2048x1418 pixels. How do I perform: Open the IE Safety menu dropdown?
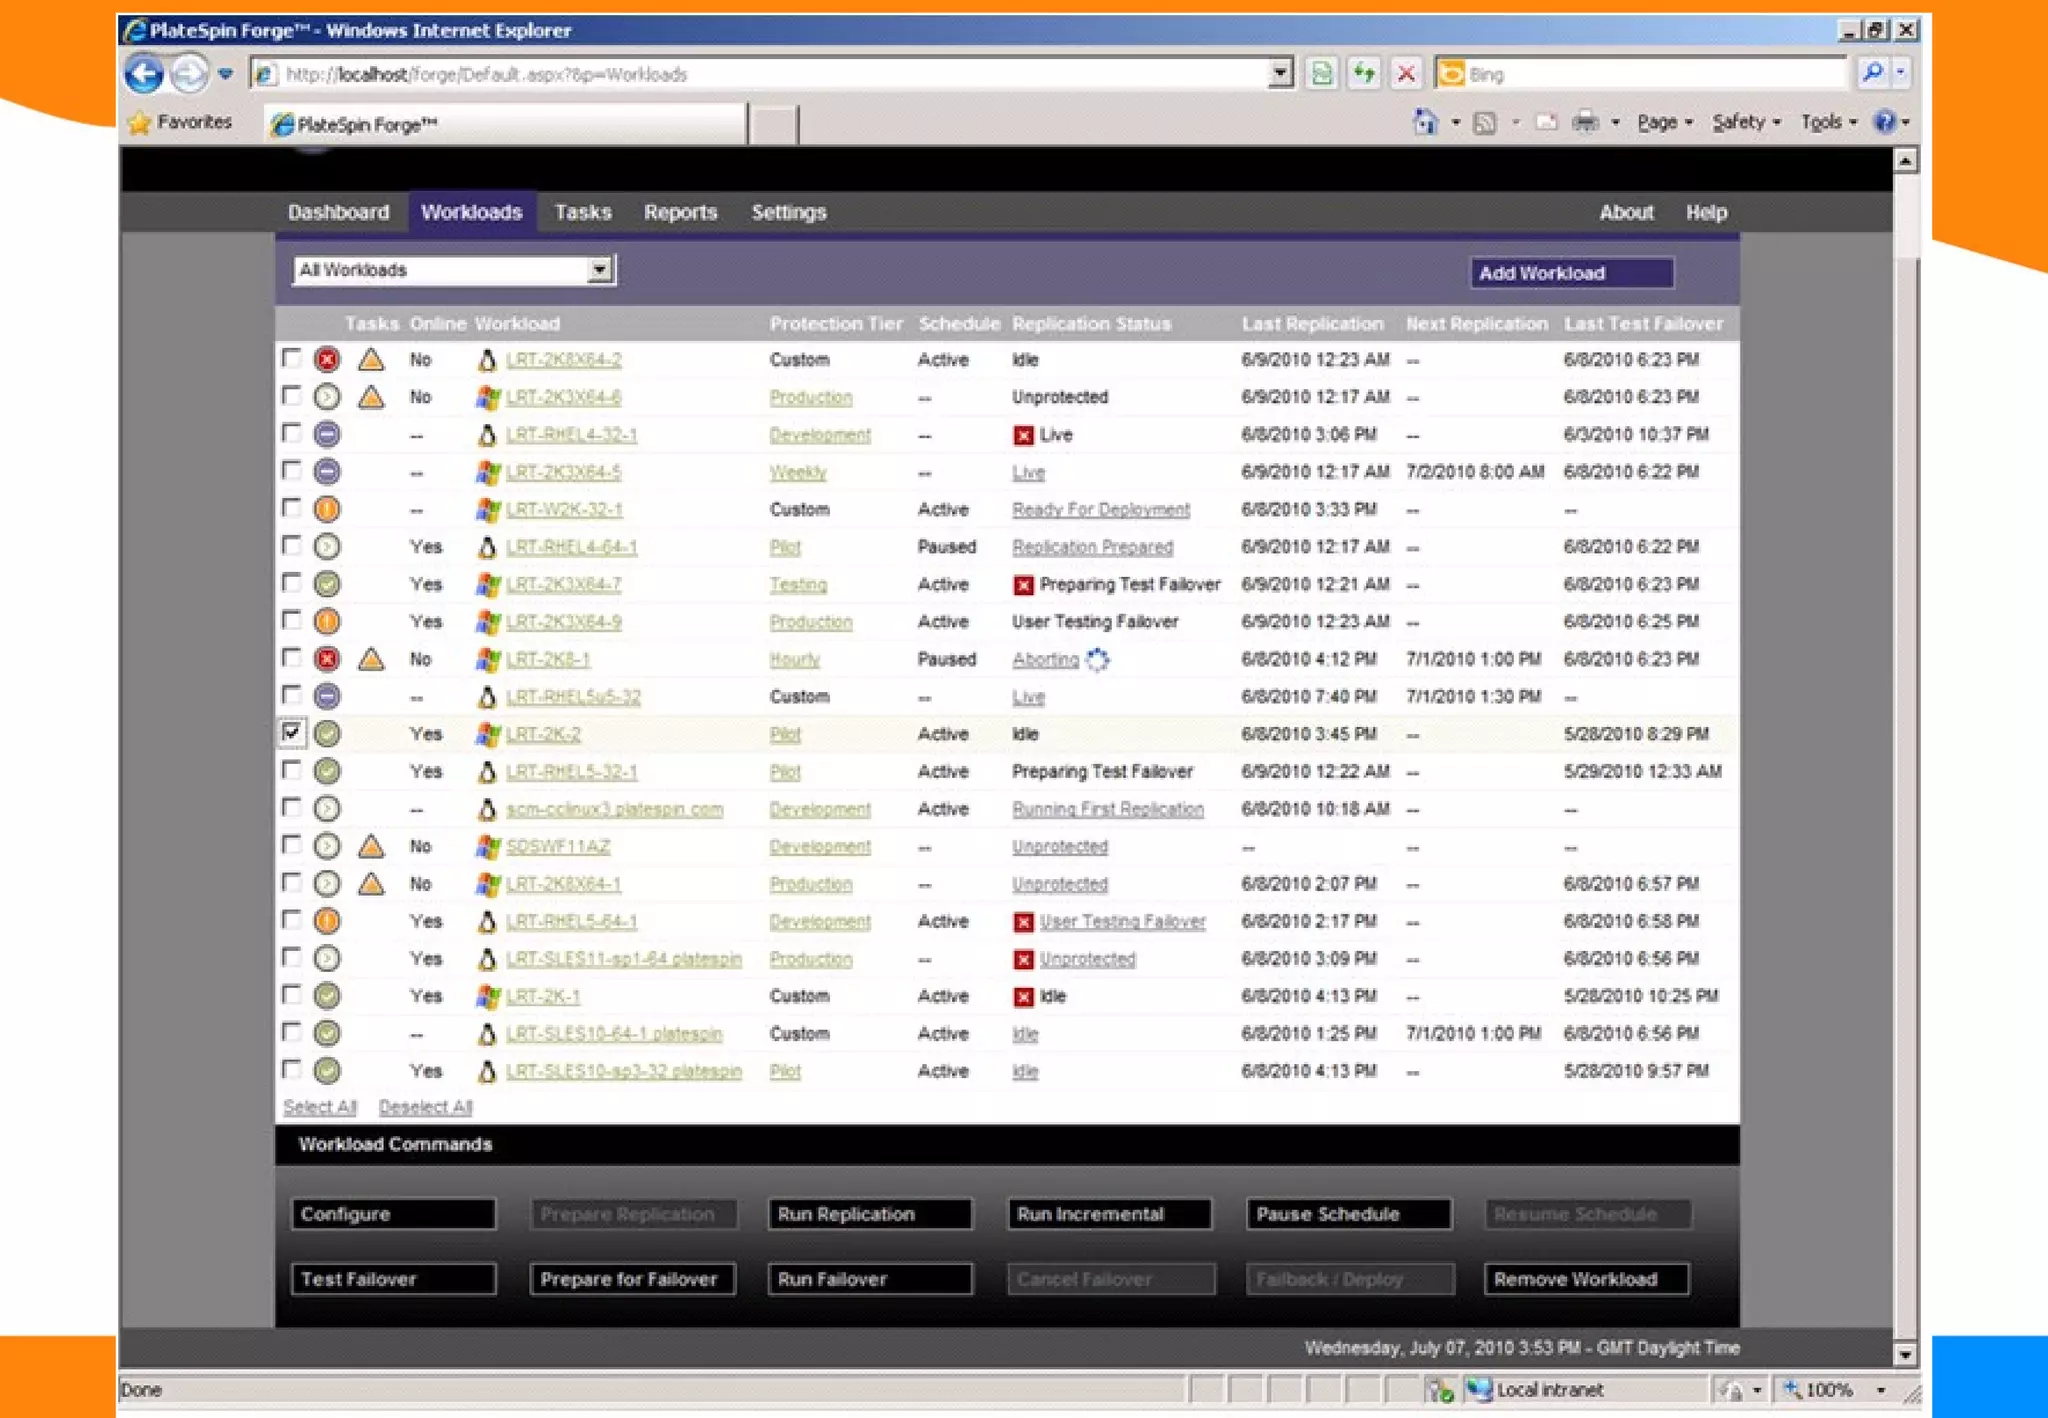pos(1746,122)
